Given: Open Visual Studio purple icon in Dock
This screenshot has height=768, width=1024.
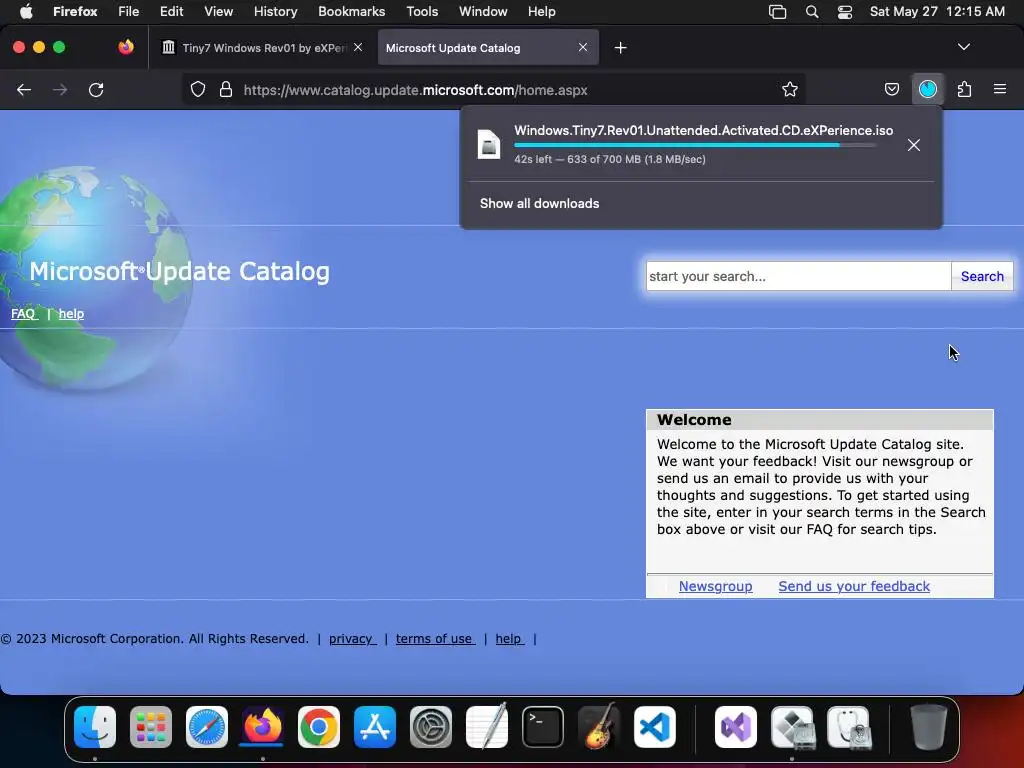Looking at the screenshot, I should coord(736,727).
